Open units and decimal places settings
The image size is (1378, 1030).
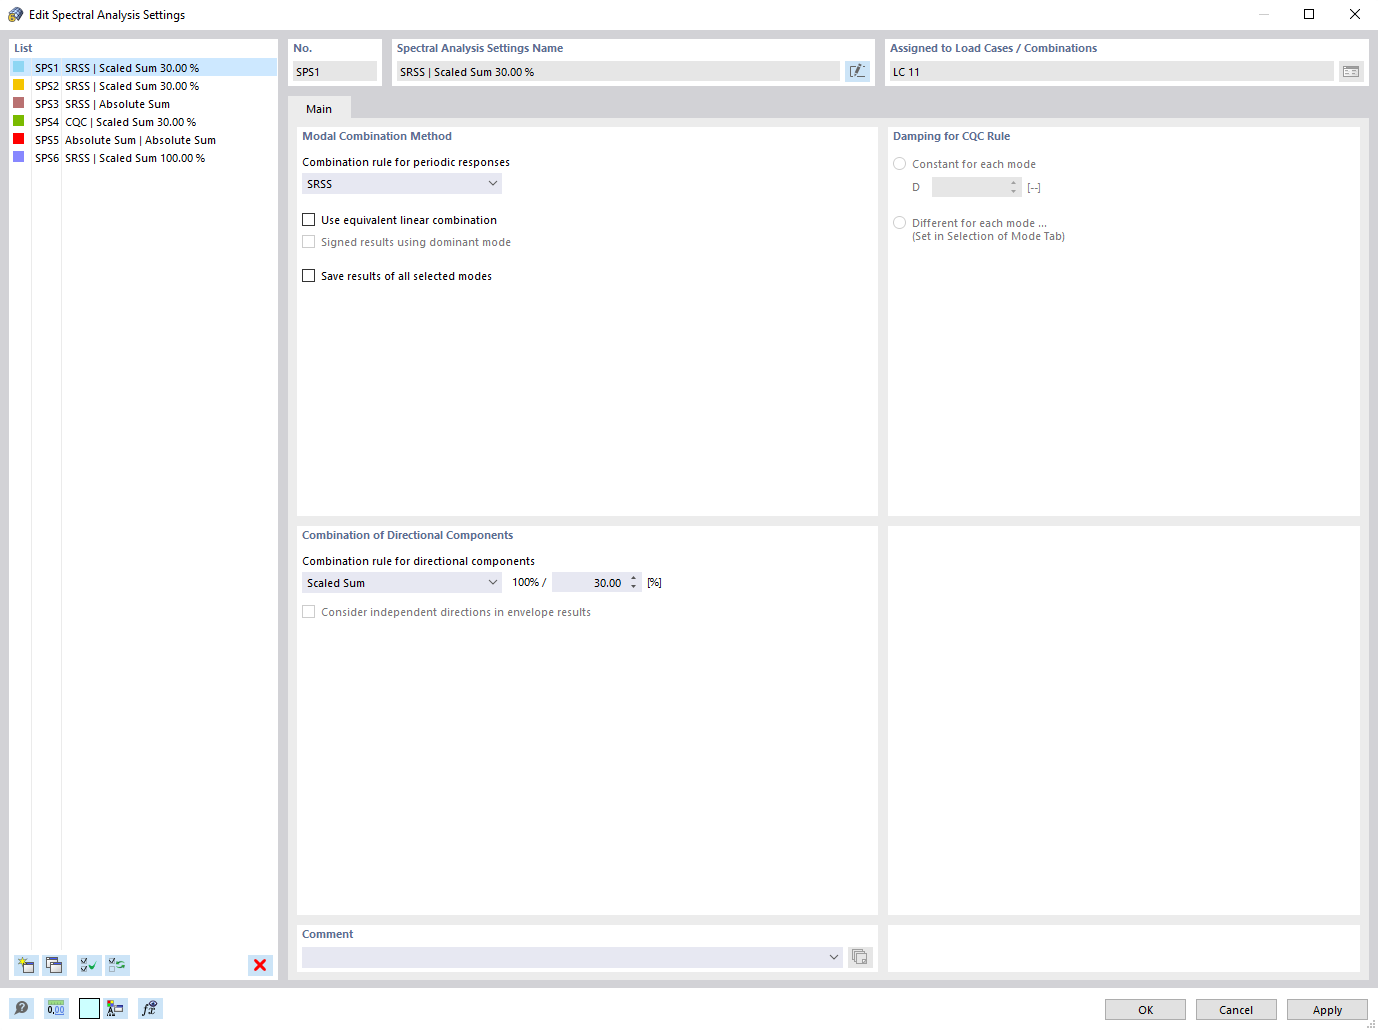click(56, 1008)
